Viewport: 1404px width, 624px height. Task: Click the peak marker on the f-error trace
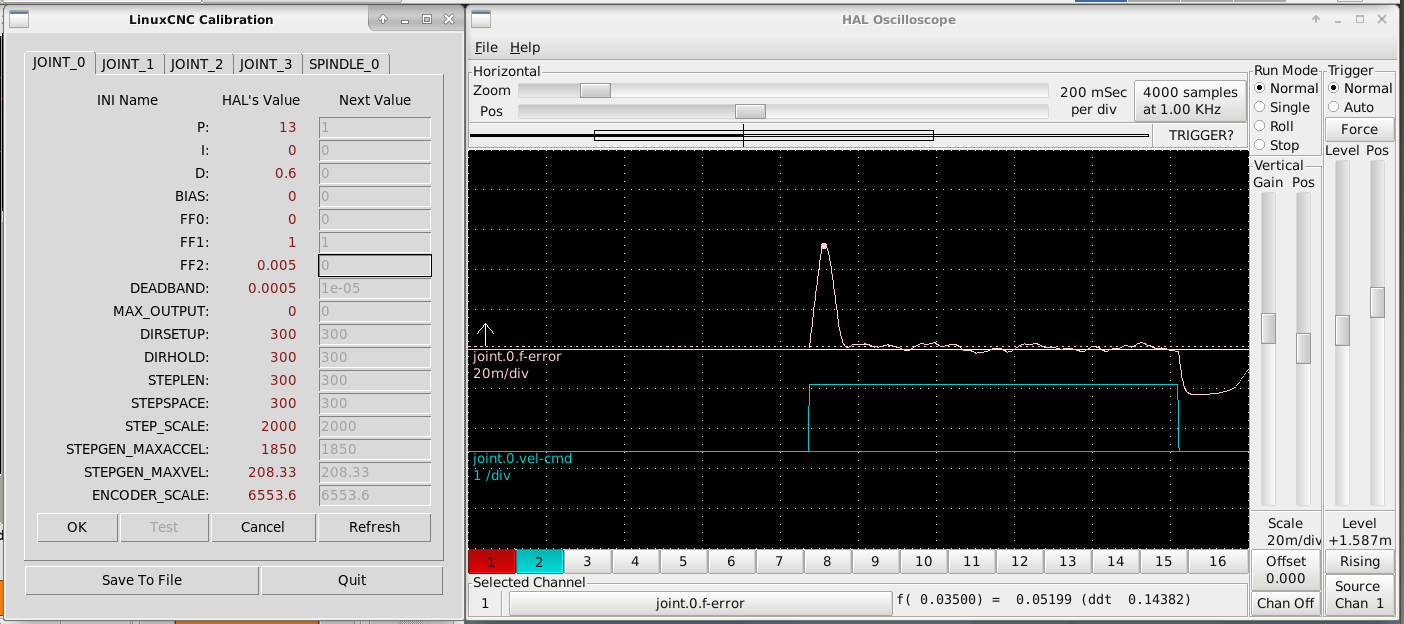824,246
